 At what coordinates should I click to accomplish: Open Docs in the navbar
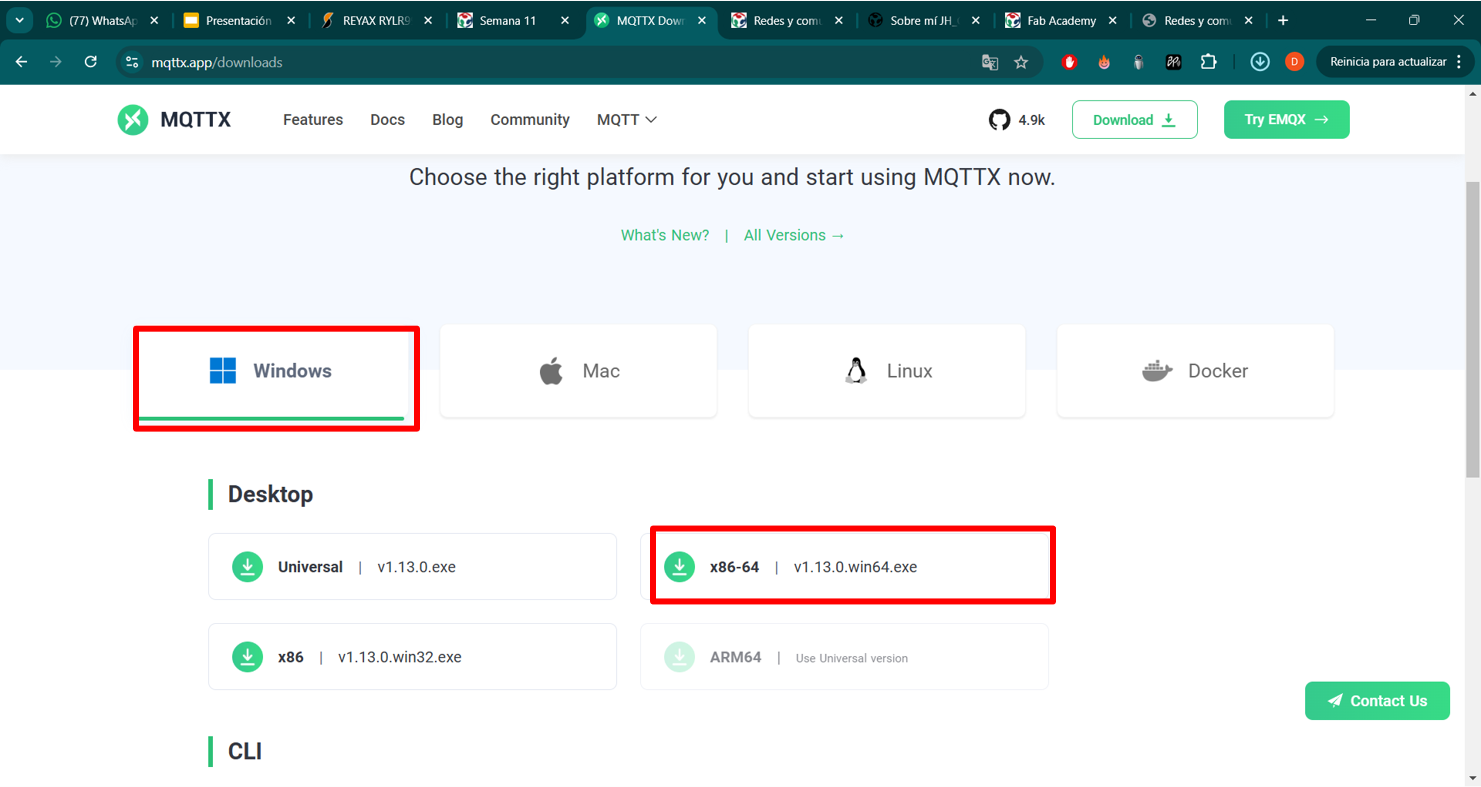pos(387,120)
